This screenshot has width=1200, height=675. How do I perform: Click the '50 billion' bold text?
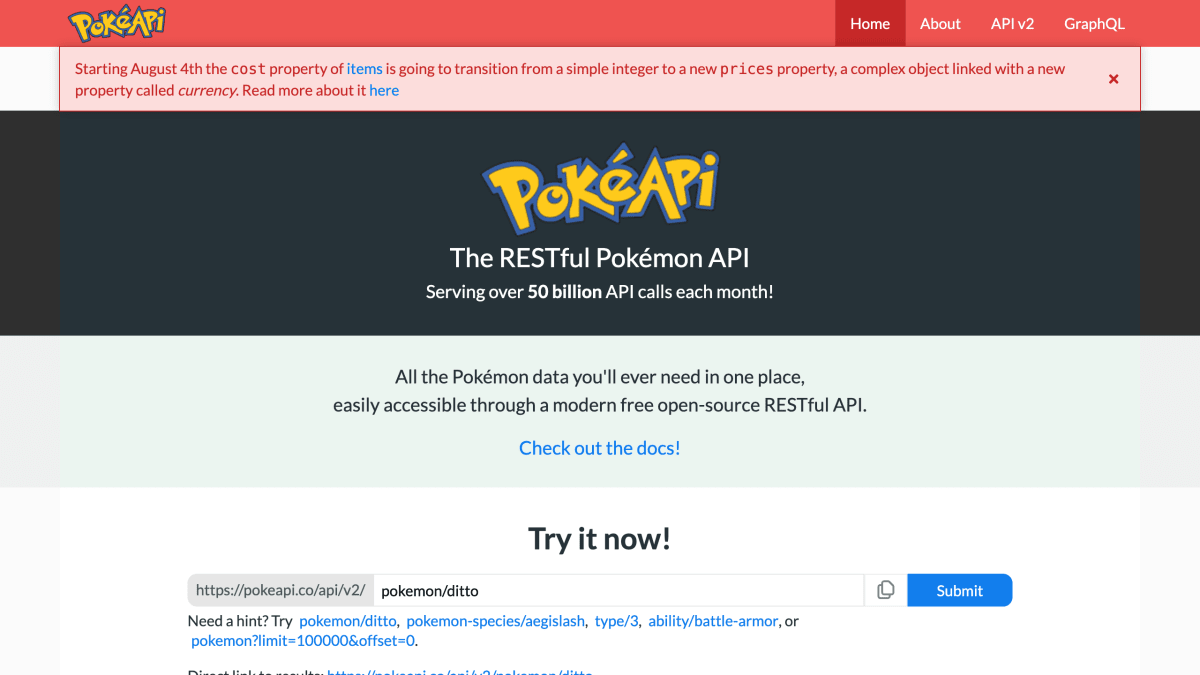pyautogui.click(x=565, y=292)
